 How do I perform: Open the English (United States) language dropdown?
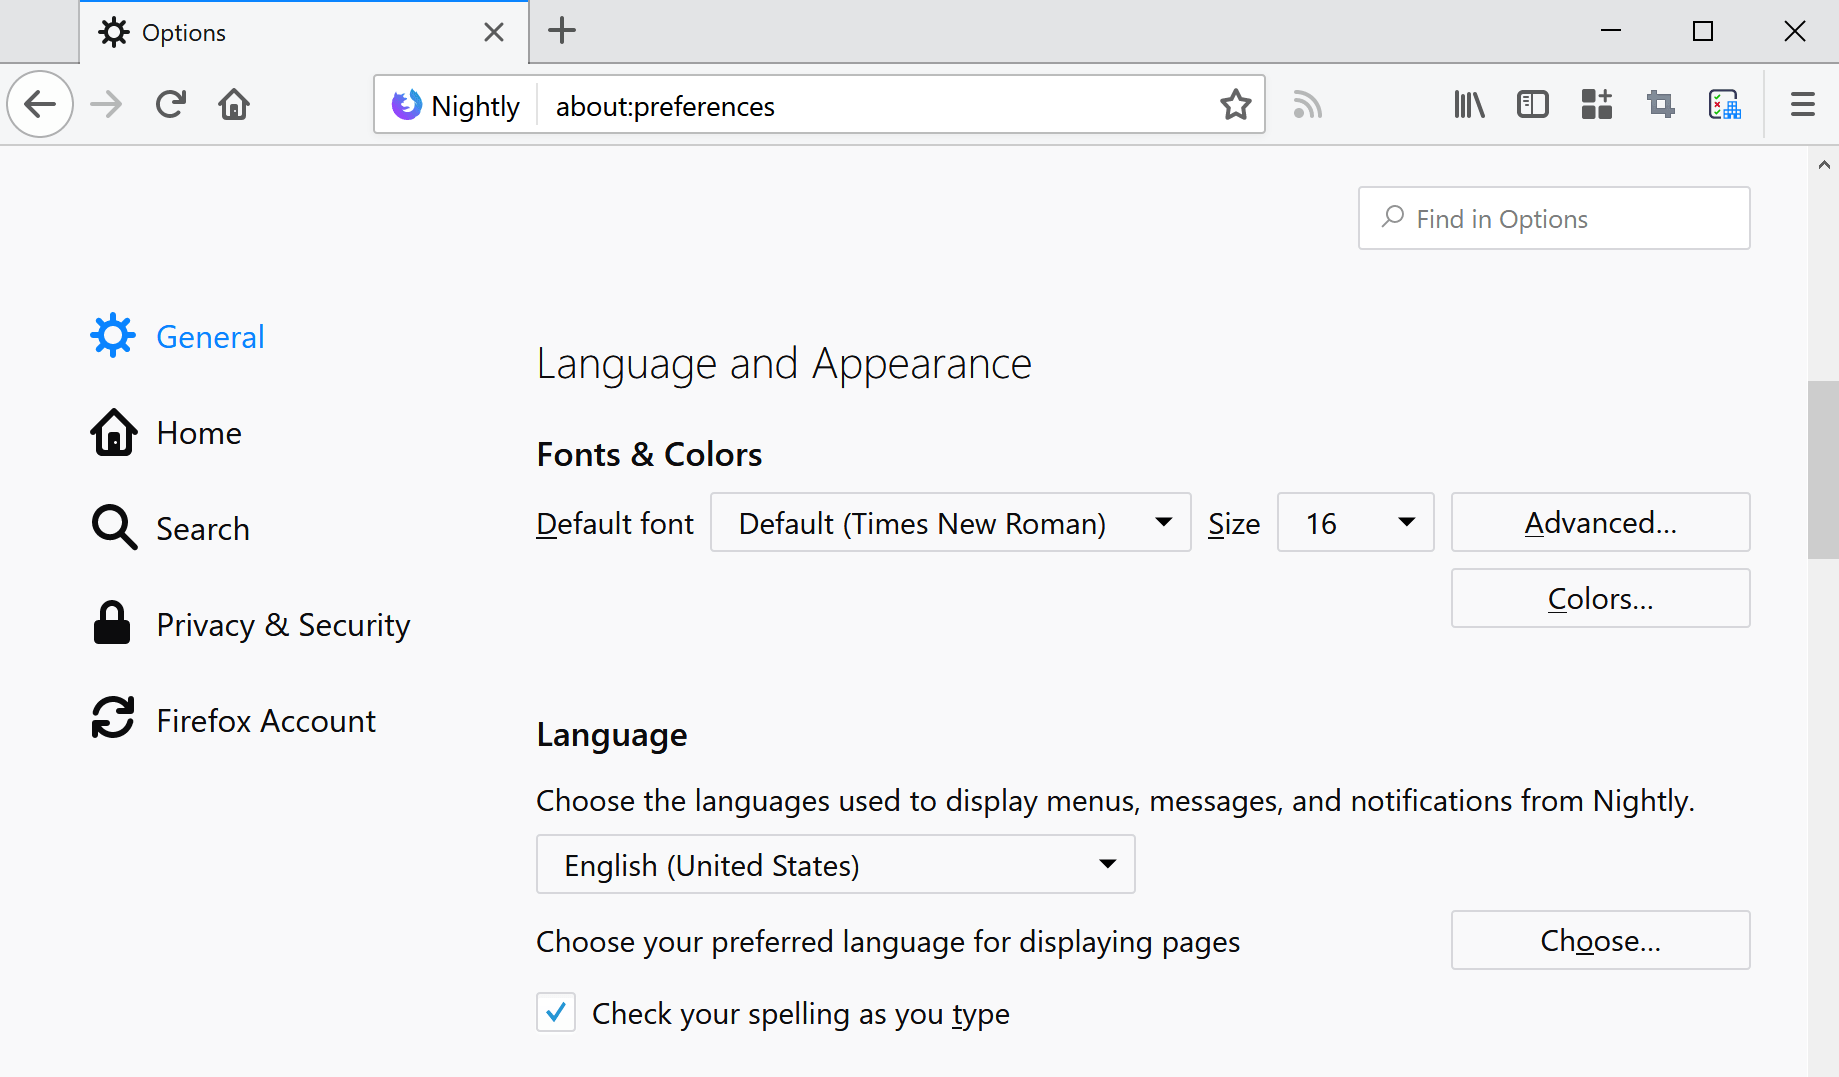835,864
